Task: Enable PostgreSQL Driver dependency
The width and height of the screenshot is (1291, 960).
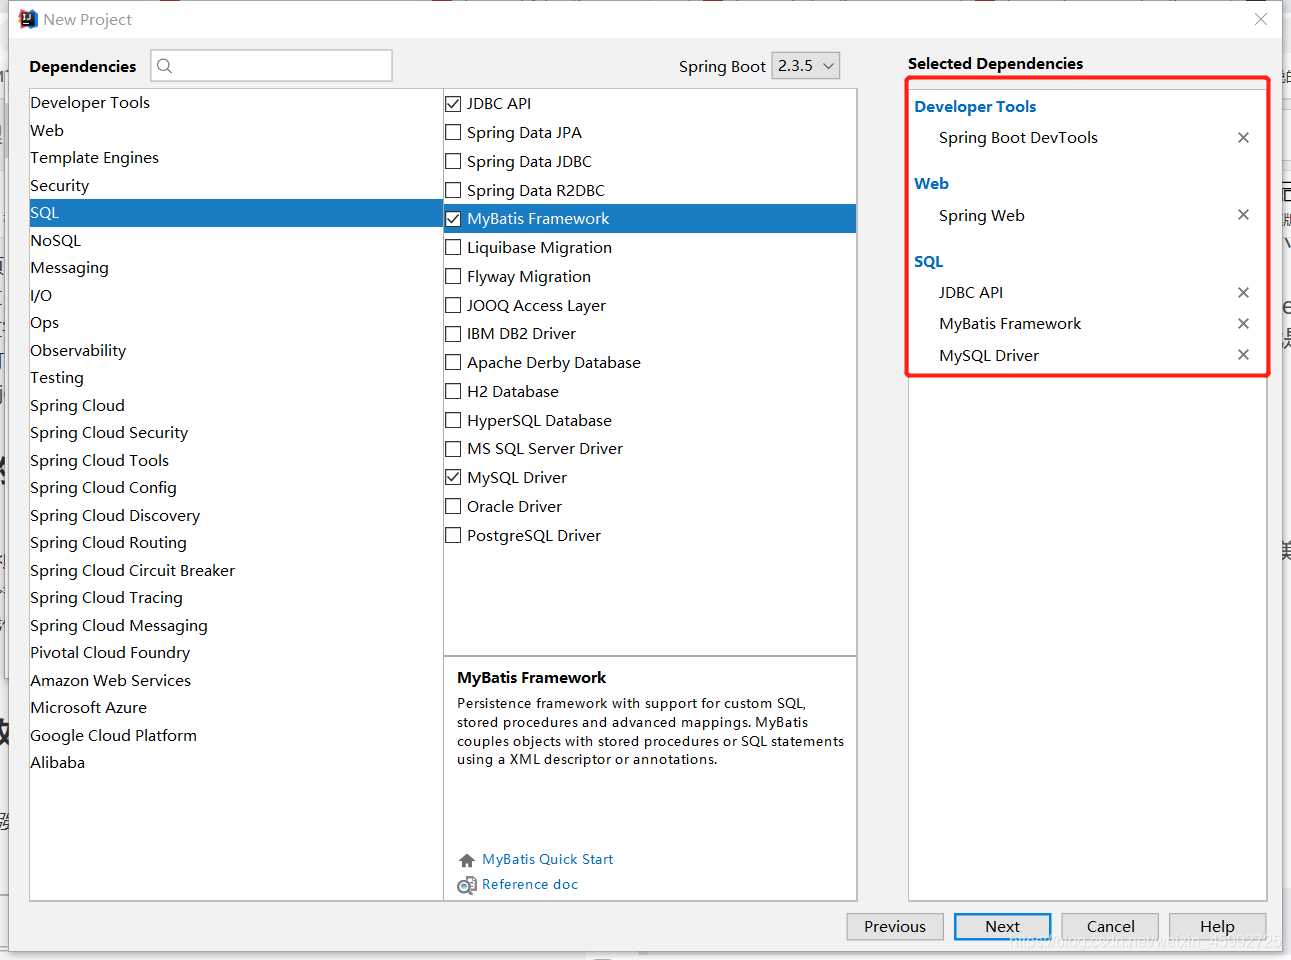Action: pos(453,535)
